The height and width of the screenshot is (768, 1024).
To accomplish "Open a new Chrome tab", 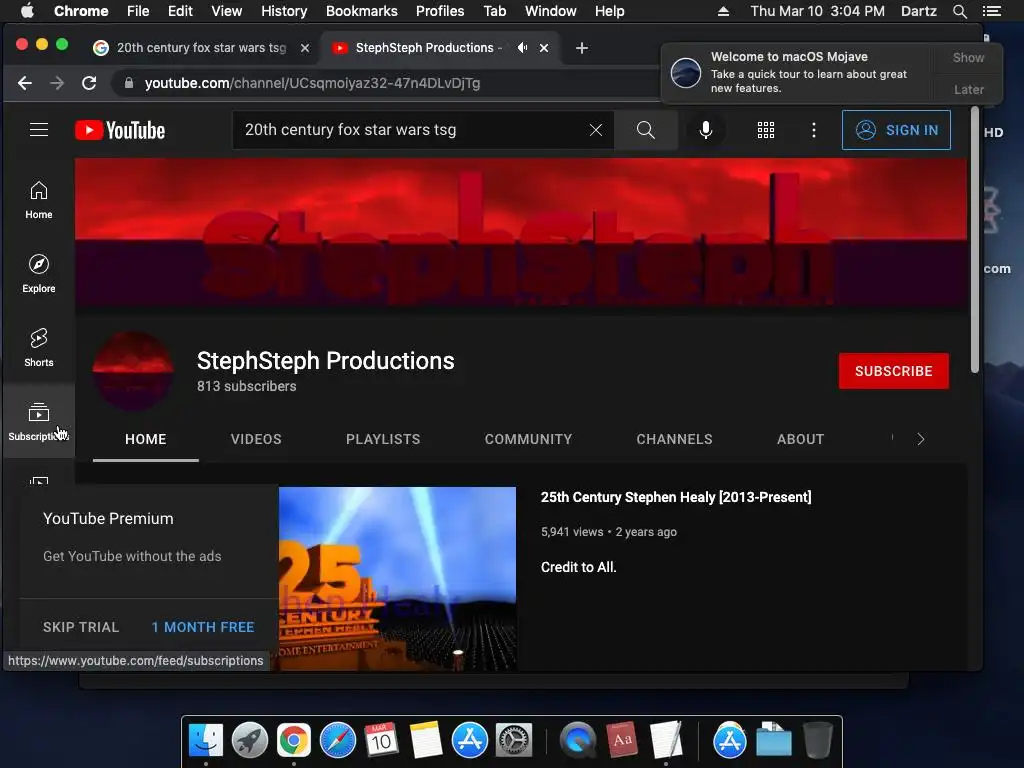I will (581, 48).
